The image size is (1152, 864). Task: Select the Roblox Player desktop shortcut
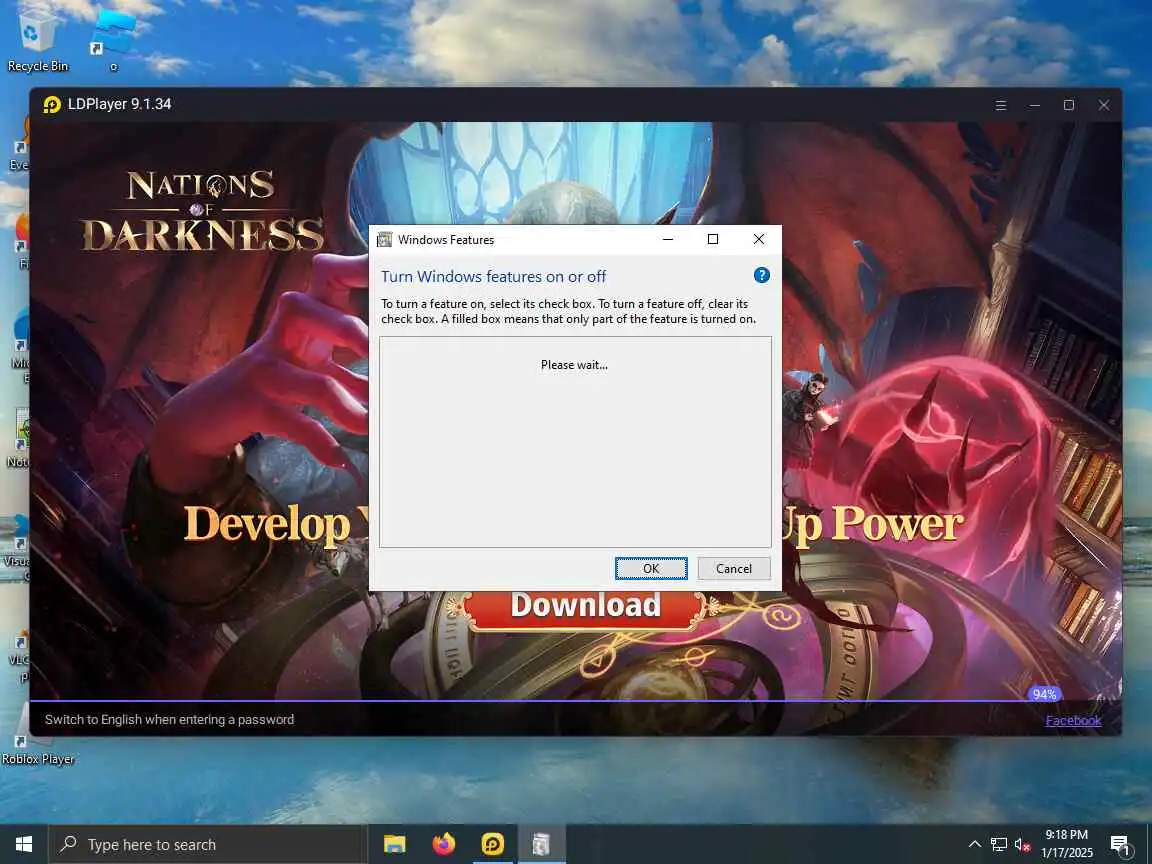click(x=37, y=735)
